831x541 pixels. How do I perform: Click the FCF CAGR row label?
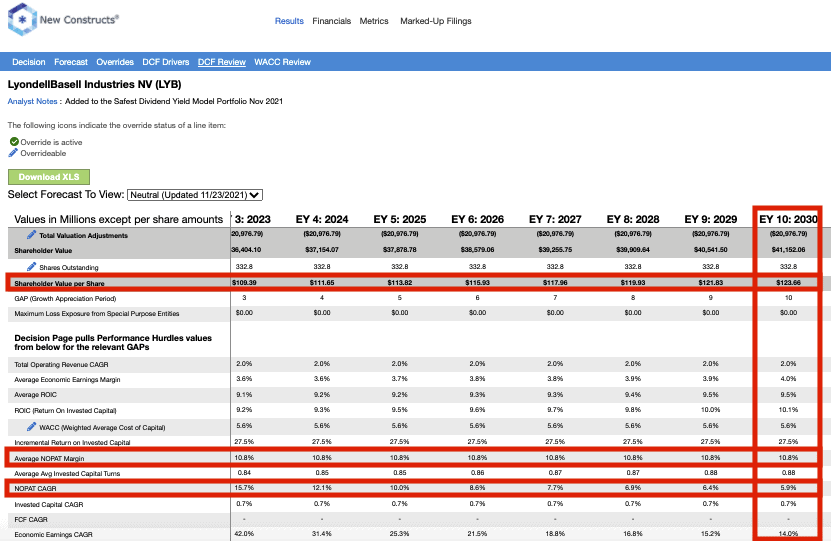point(31,519)
